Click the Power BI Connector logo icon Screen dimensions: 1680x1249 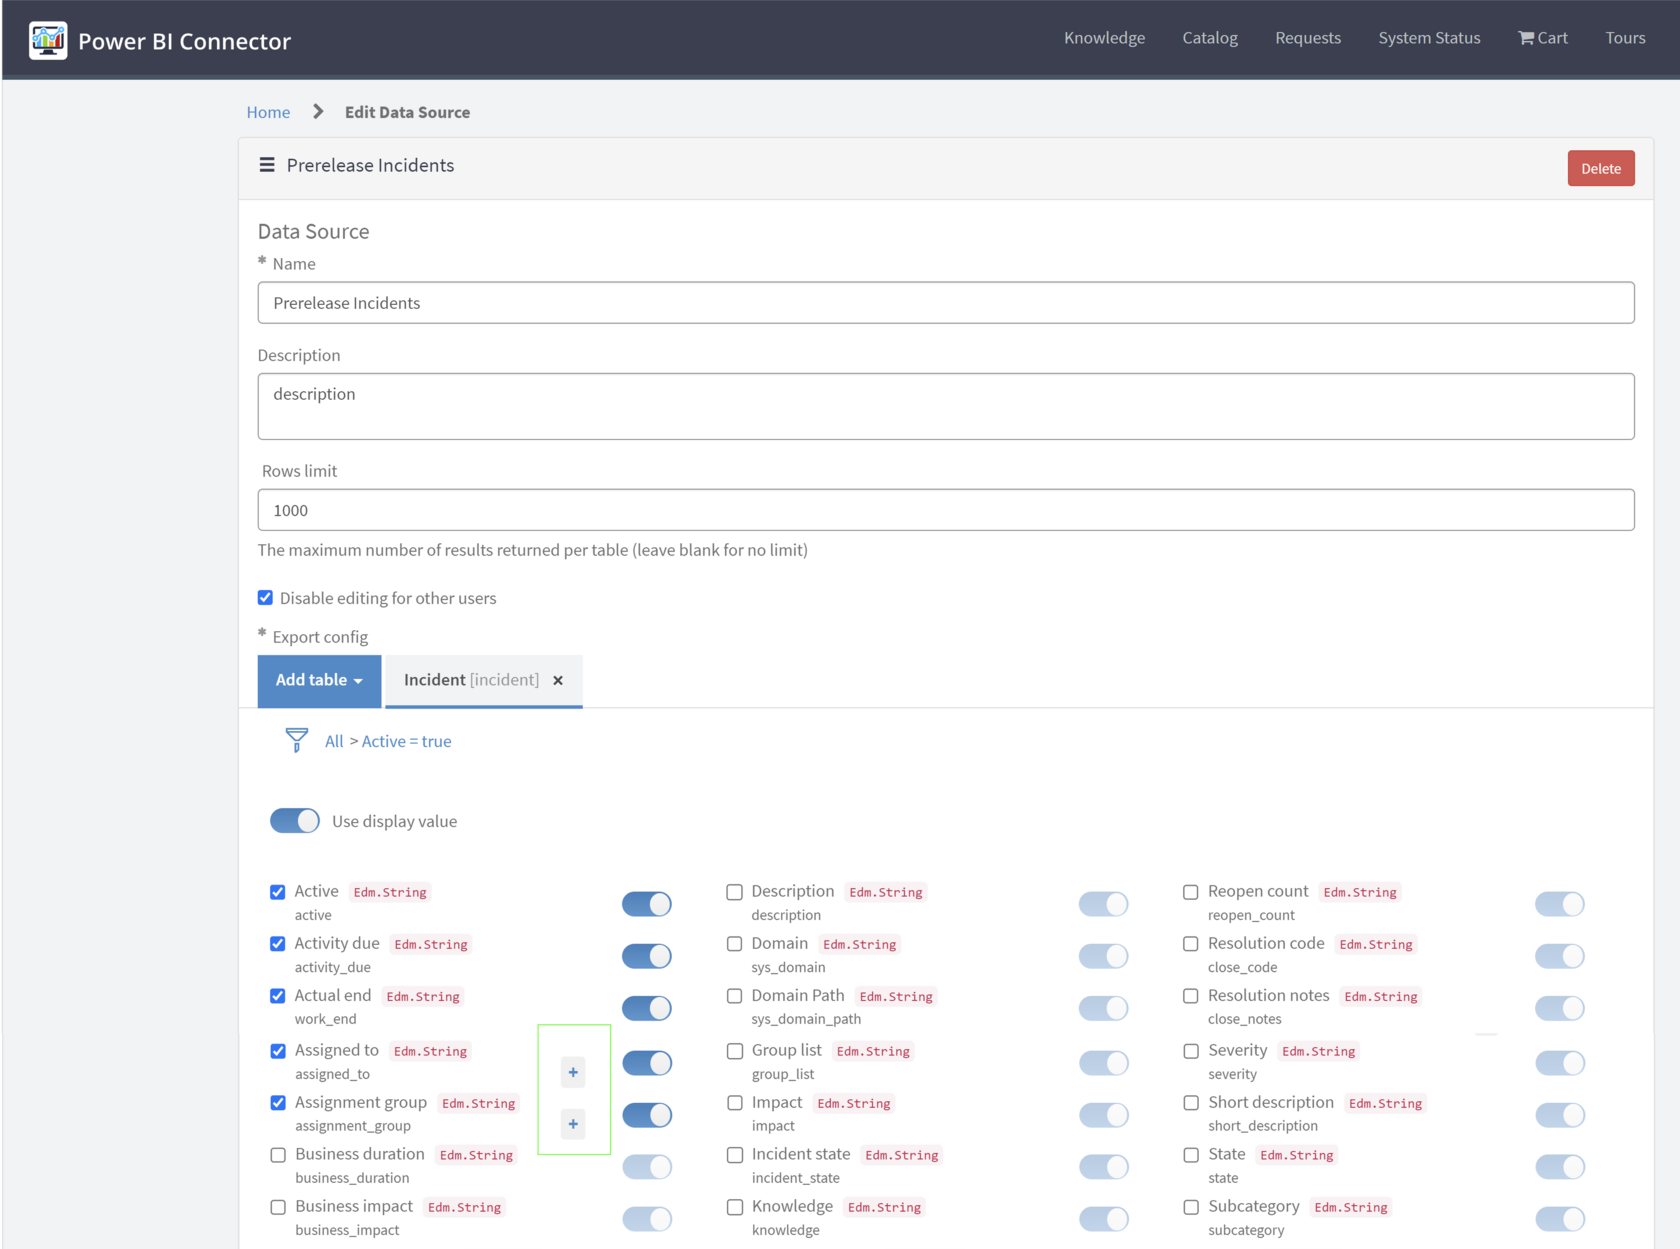[x=48, y=41]
